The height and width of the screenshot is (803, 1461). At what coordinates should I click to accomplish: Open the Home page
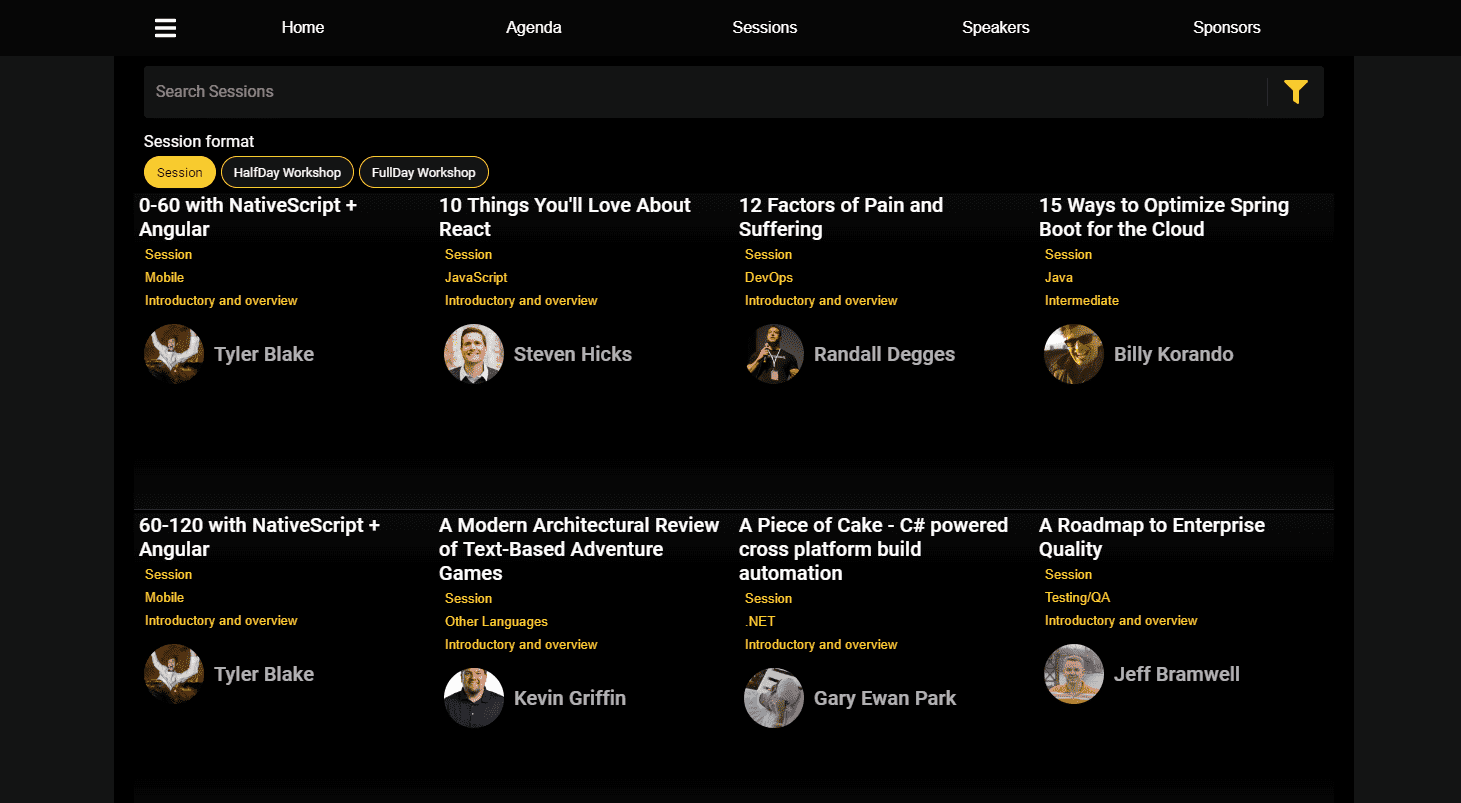click(303, 28)
